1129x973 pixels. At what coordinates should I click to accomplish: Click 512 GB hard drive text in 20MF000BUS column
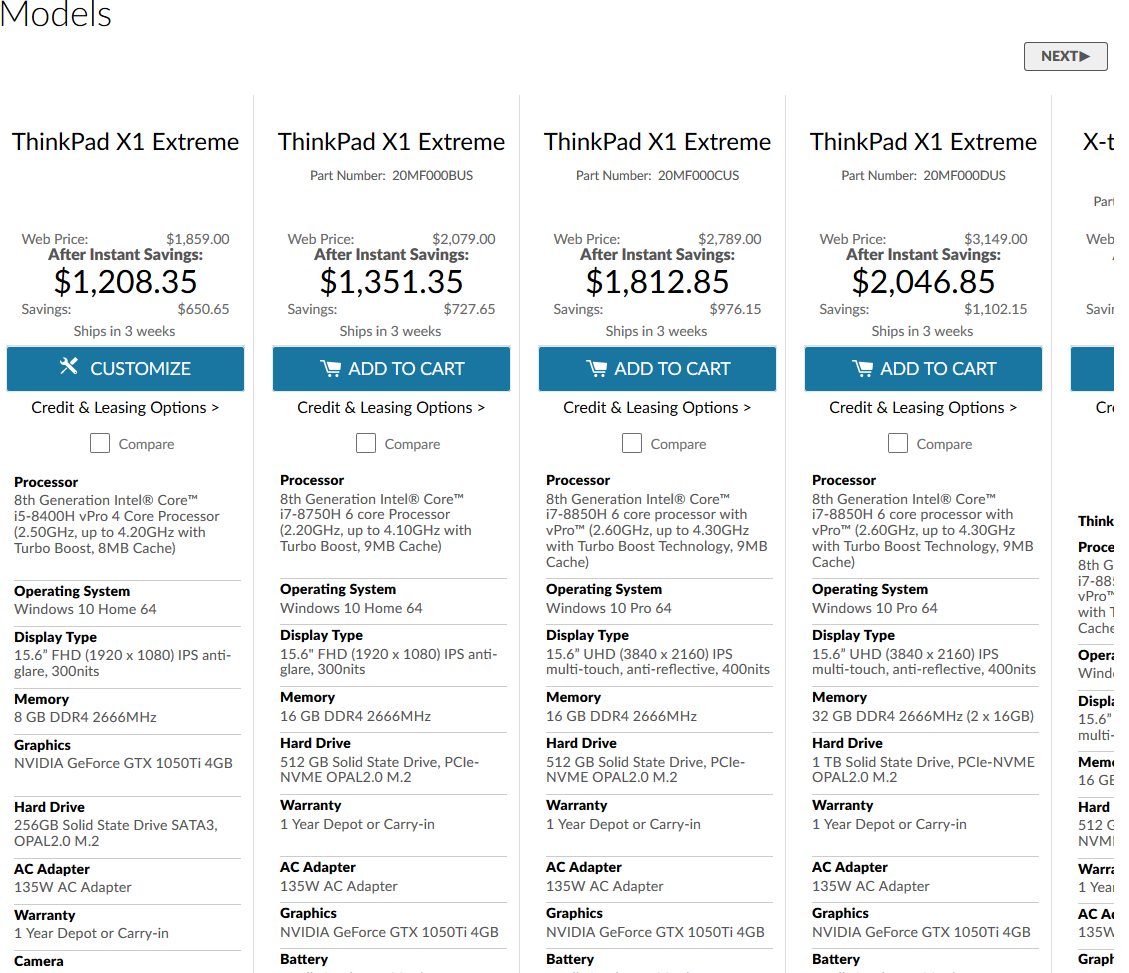[379, 770]
